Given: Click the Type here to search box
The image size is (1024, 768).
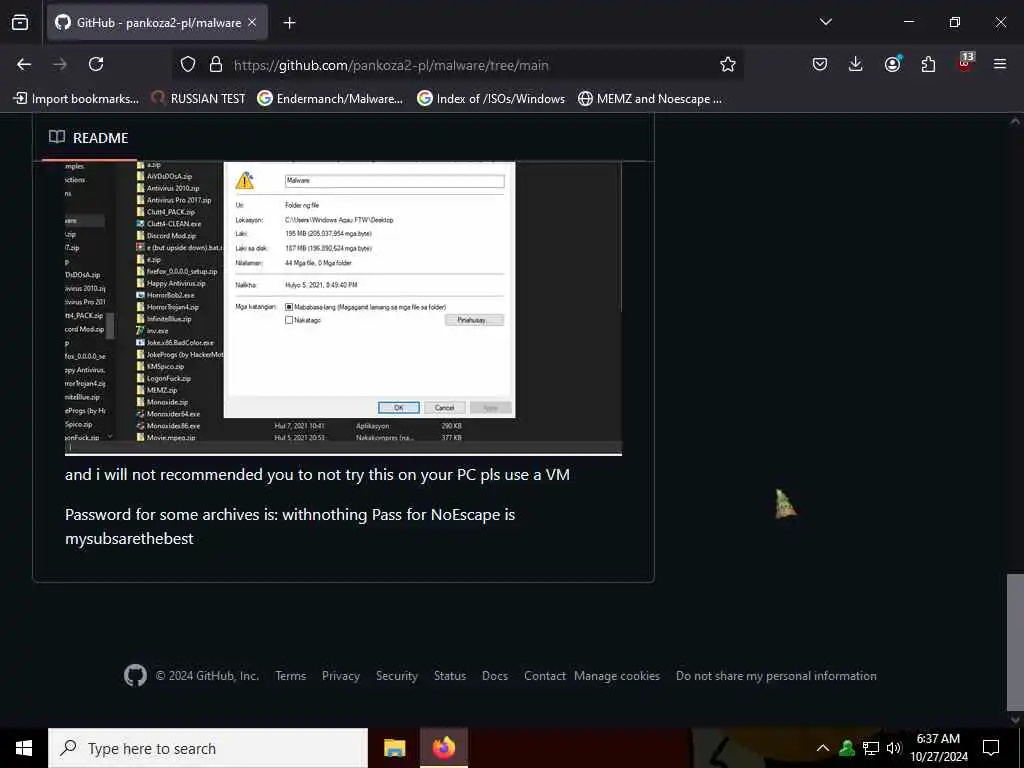Looking at the screenshot, I should [x=208, y=748].
